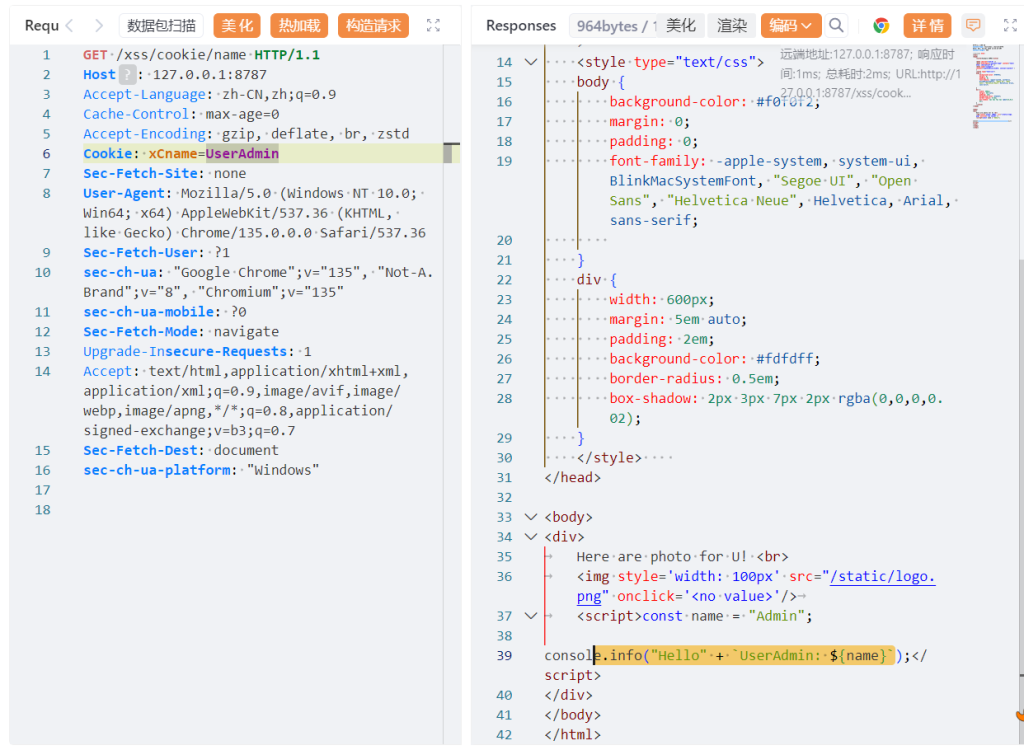Click the next request arrow
1024x750 pixels.
pos(98,25)
